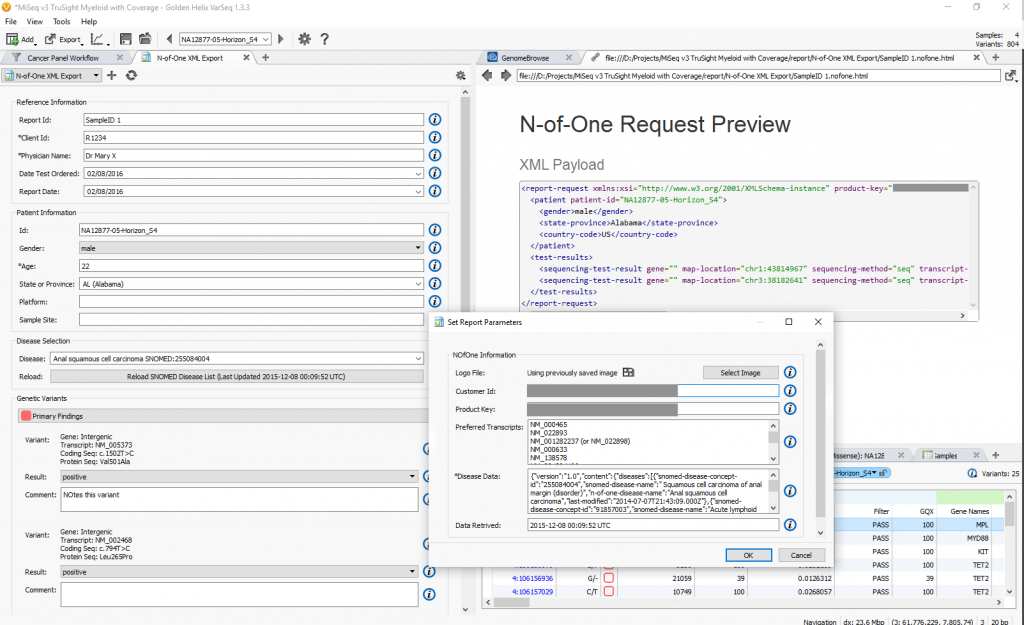
Task: Click the Add icon in the main toolbar
Action: click(x=15, y=38)
